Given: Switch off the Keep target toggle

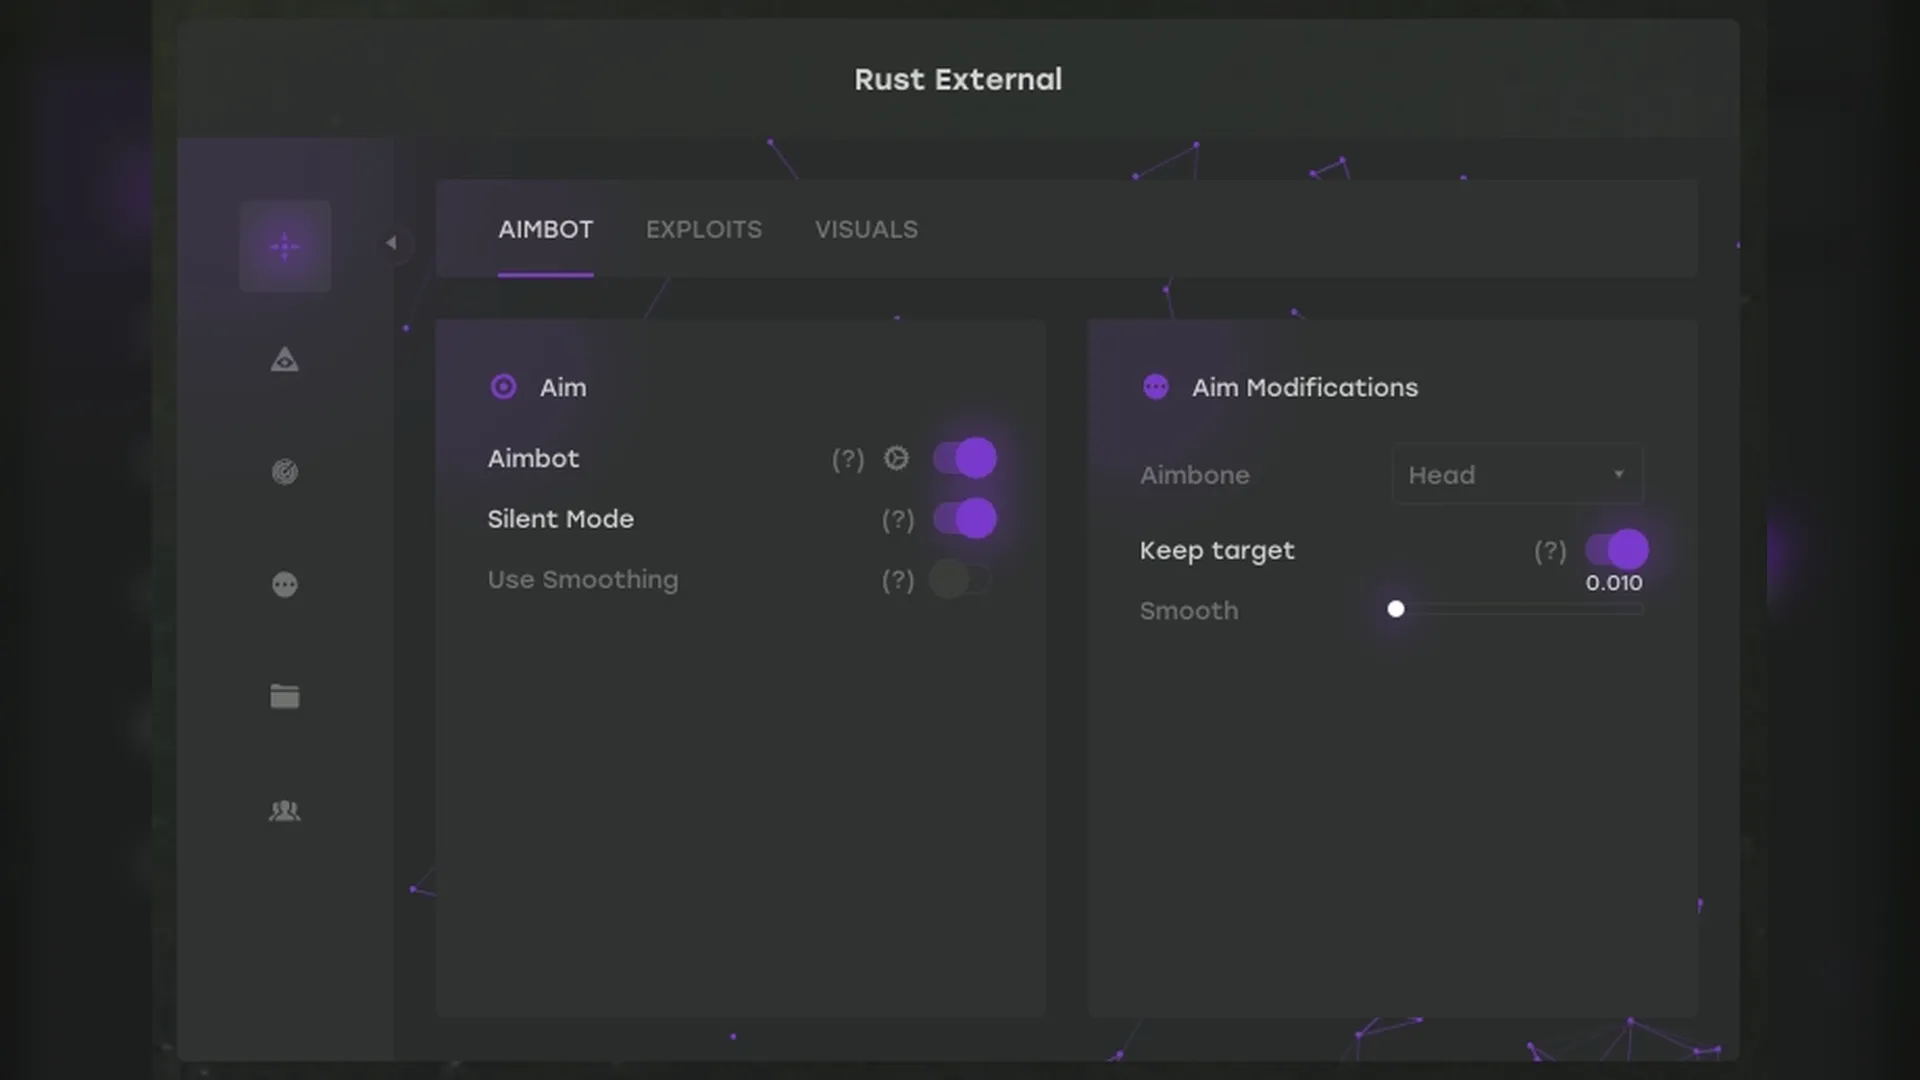Looking at the screenshot, I should point(1616,550).
